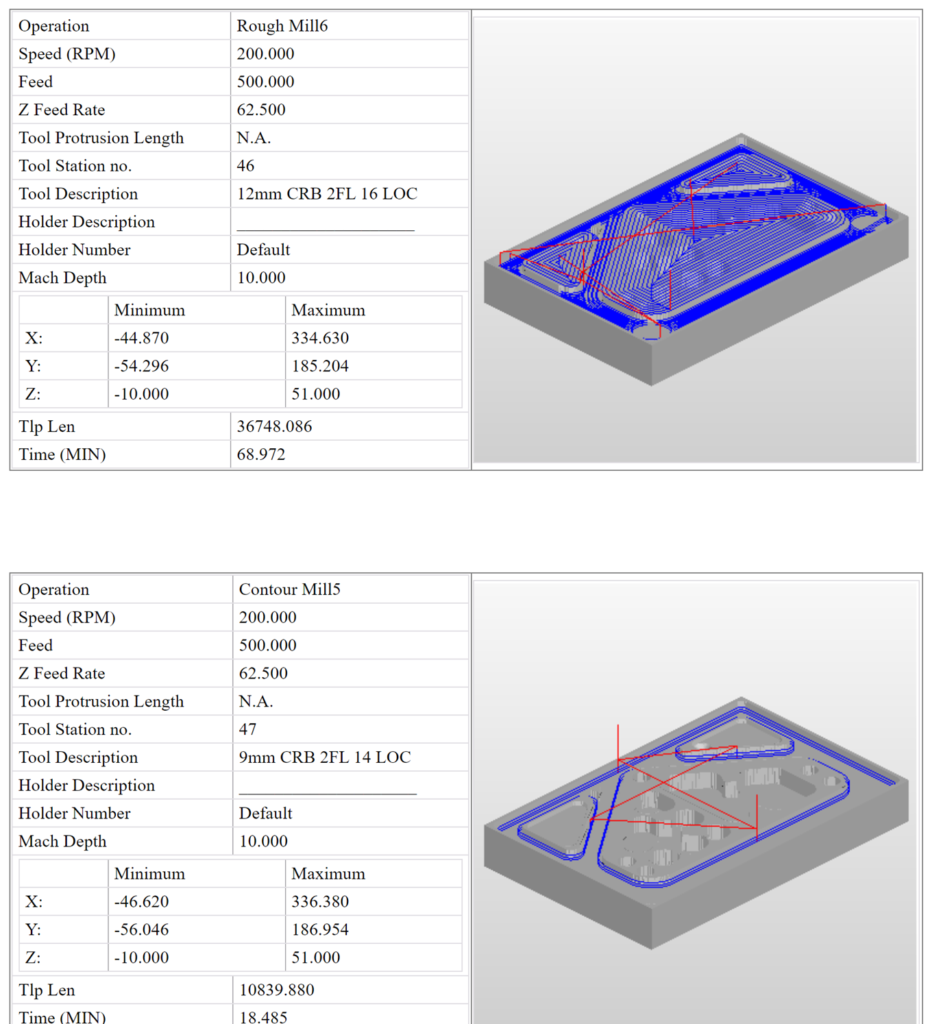Click the Rough Mill6 toolpath preview image

(x=697, y=237)
